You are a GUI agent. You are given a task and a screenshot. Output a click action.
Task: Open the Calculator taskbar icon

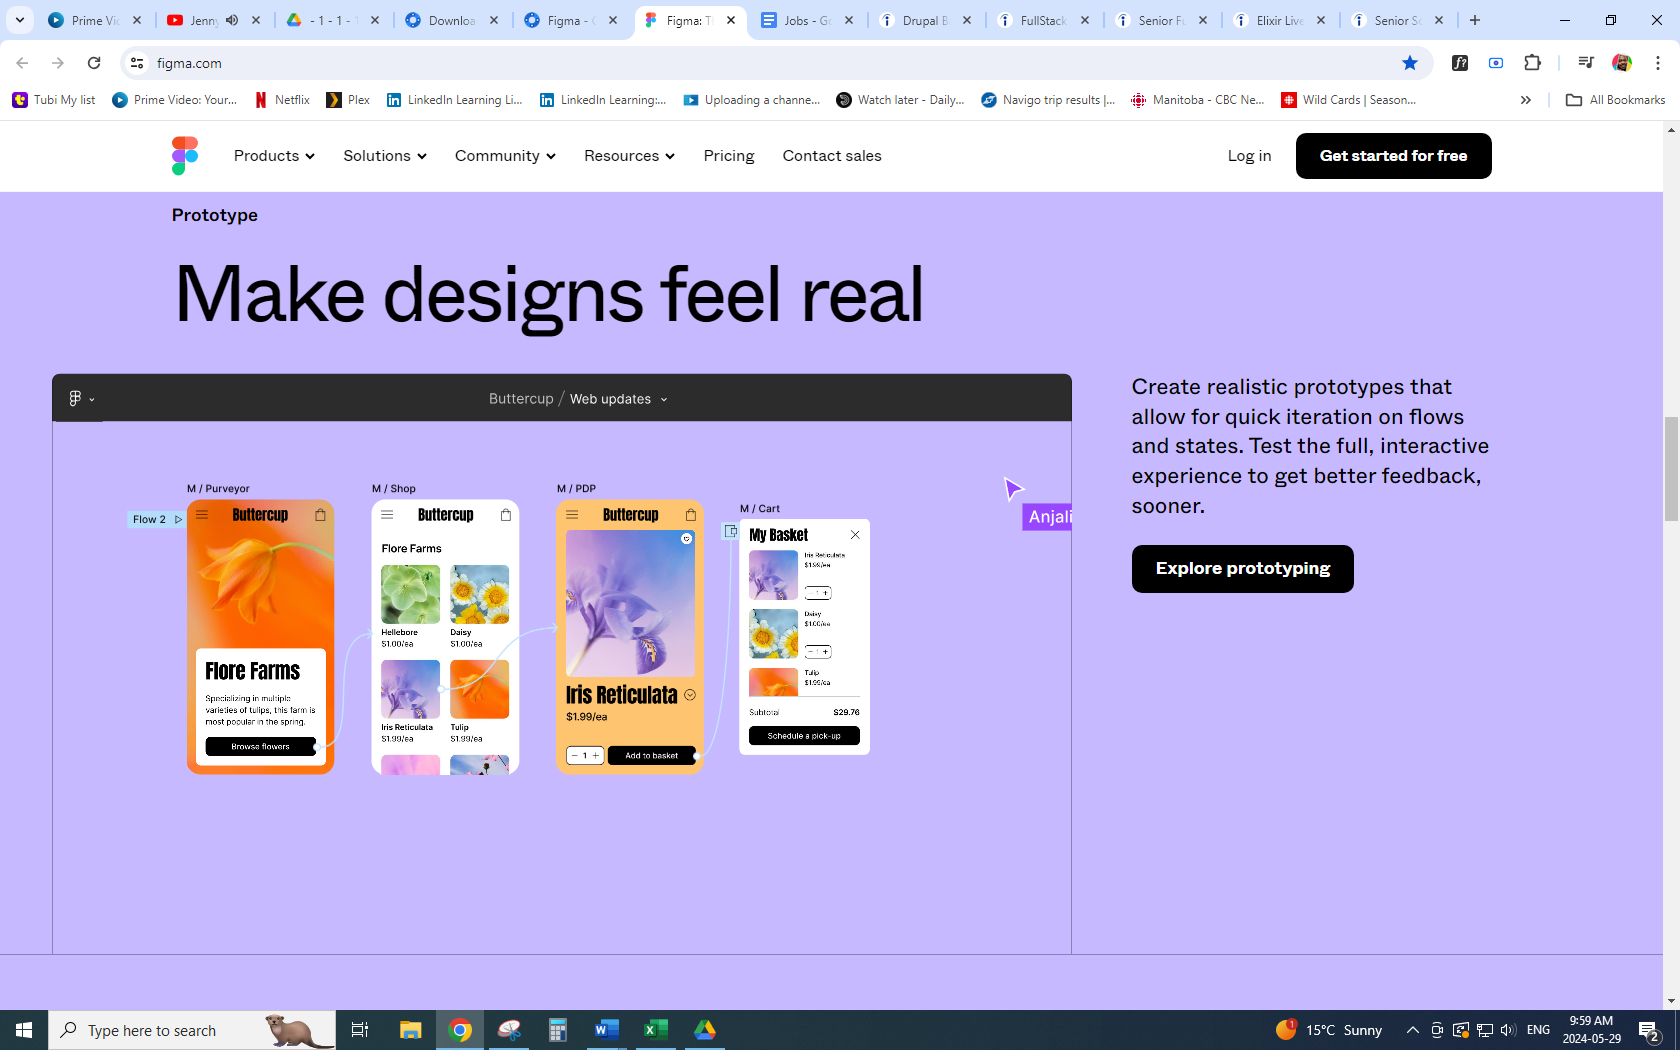click(557, 1030)
